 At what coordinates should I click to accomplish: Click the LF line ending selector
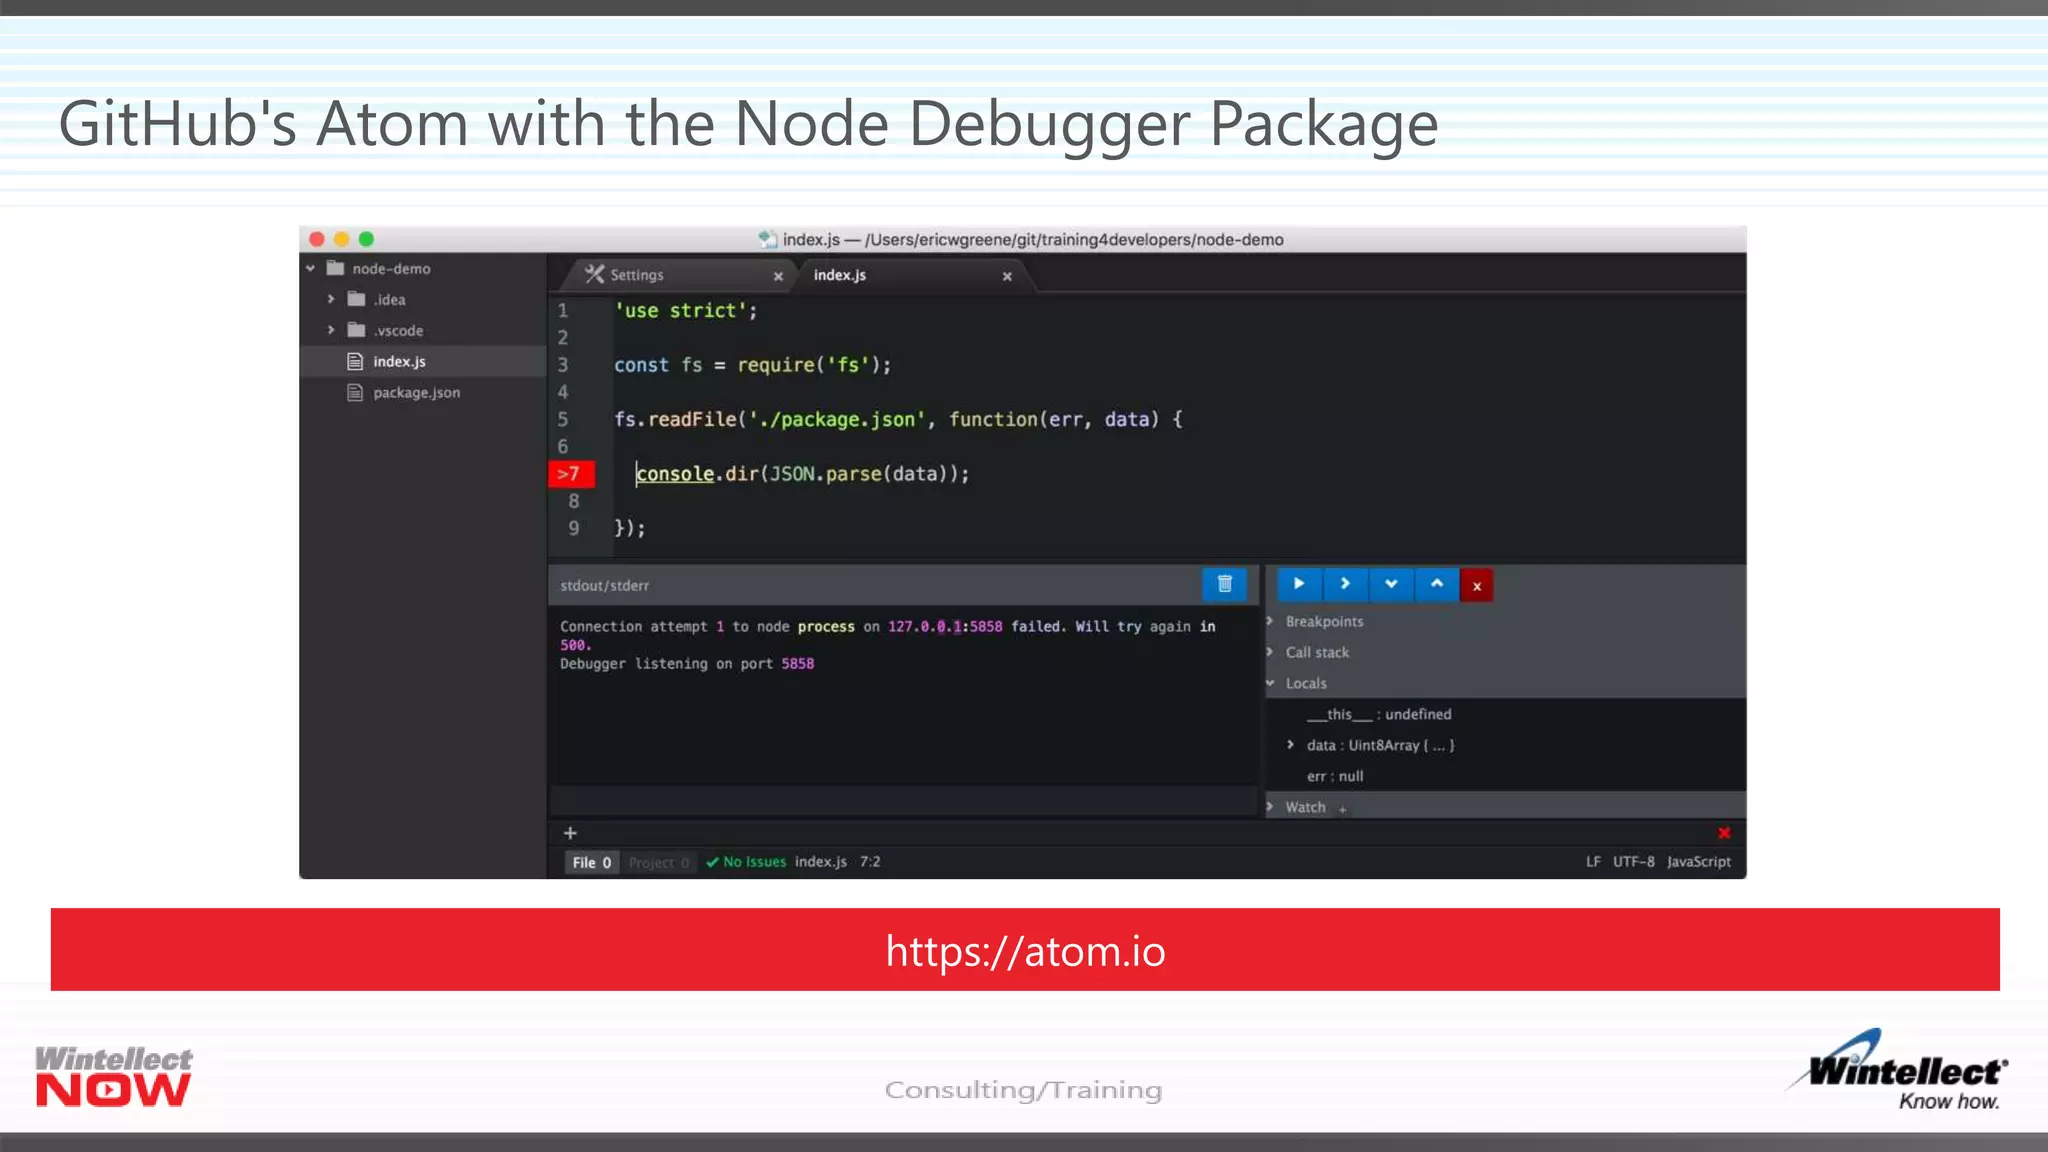pyautogui.click(x=1593, y=862)
